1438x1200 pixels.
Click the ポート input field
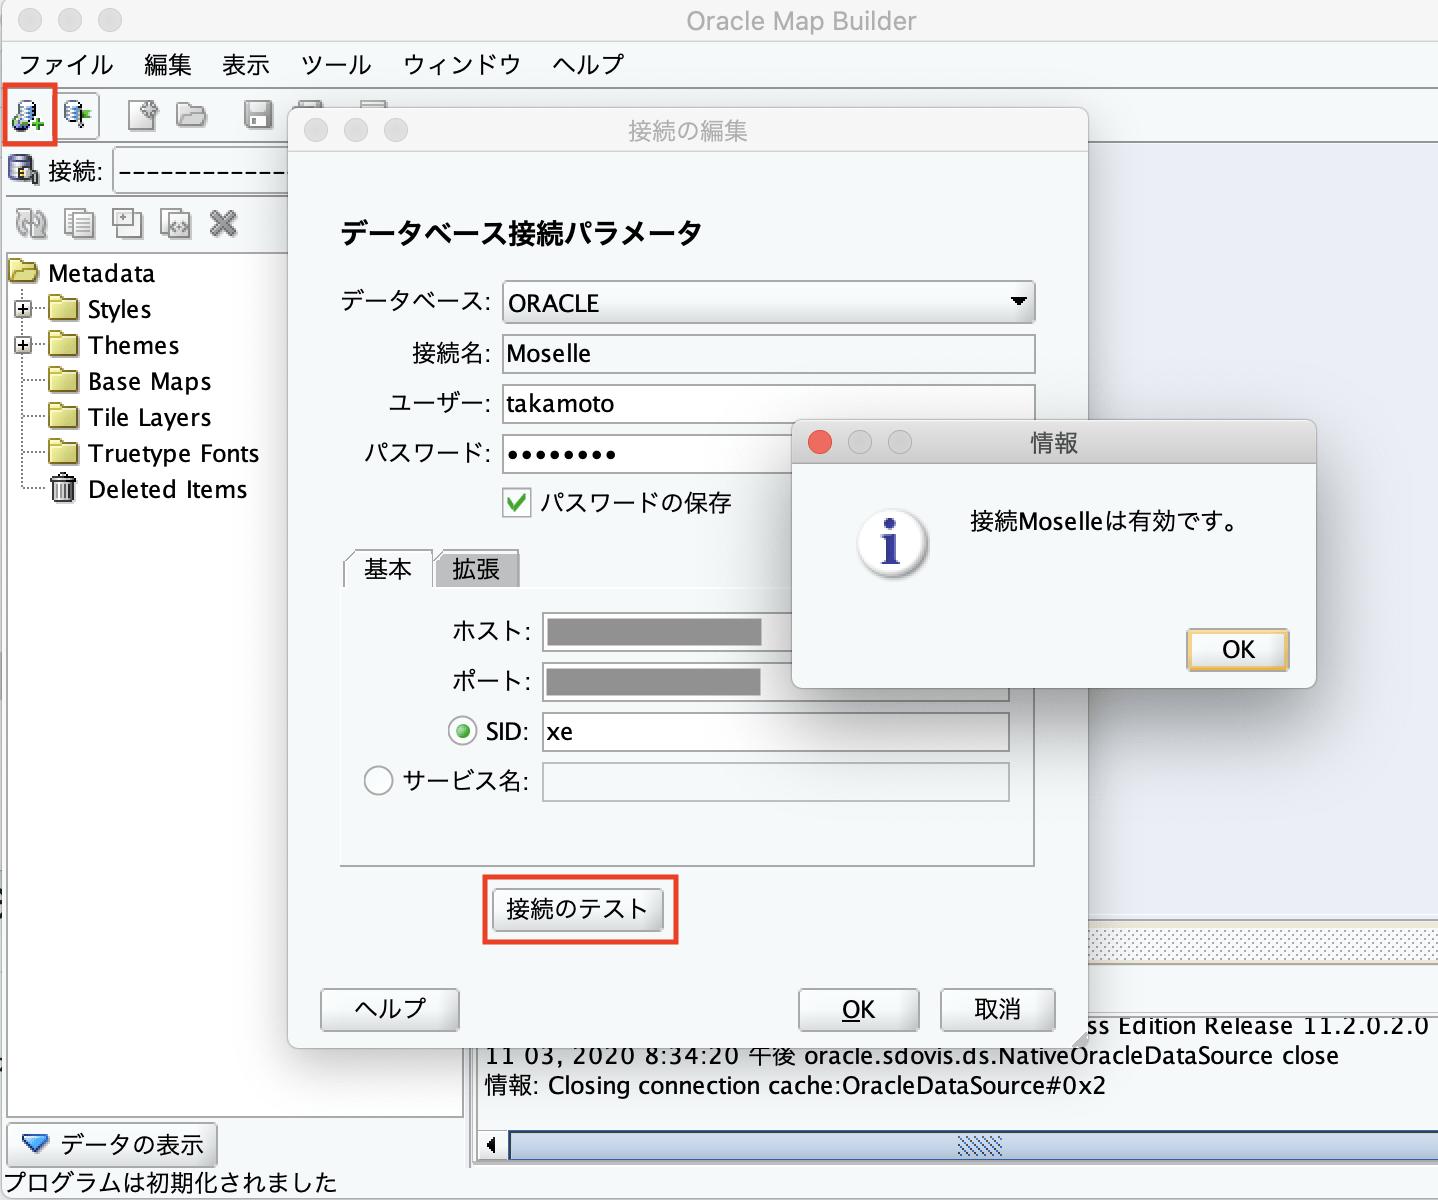coord(667,682)
